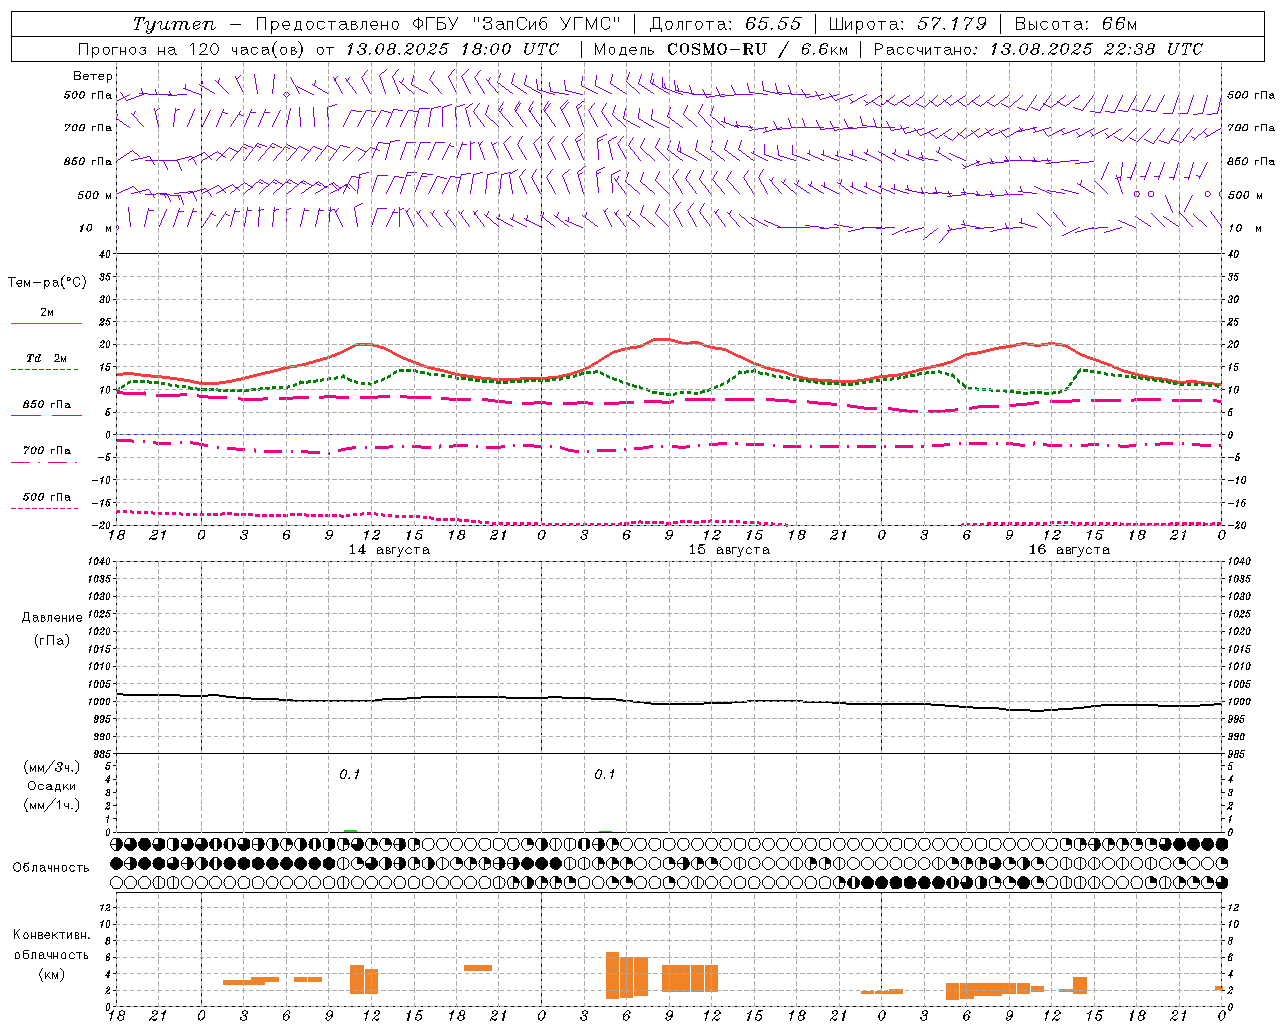Screen dimensions: 1280x1024
Task: Select the "(мм/3ч.)" precipitation unit label
Action: [x=52, y=767]
